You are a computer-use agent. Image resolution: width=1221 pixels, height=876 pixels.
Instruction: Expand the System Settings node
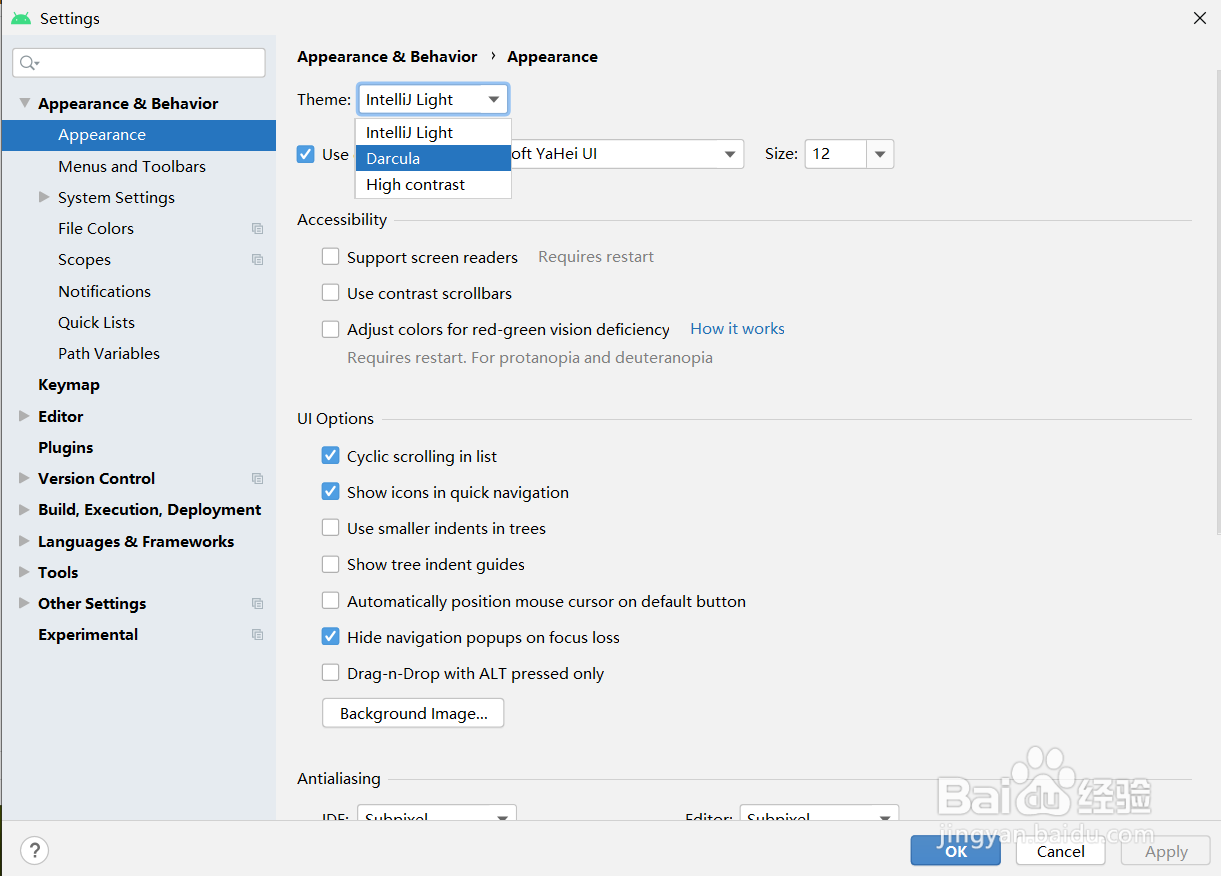(x=44, y=197)
